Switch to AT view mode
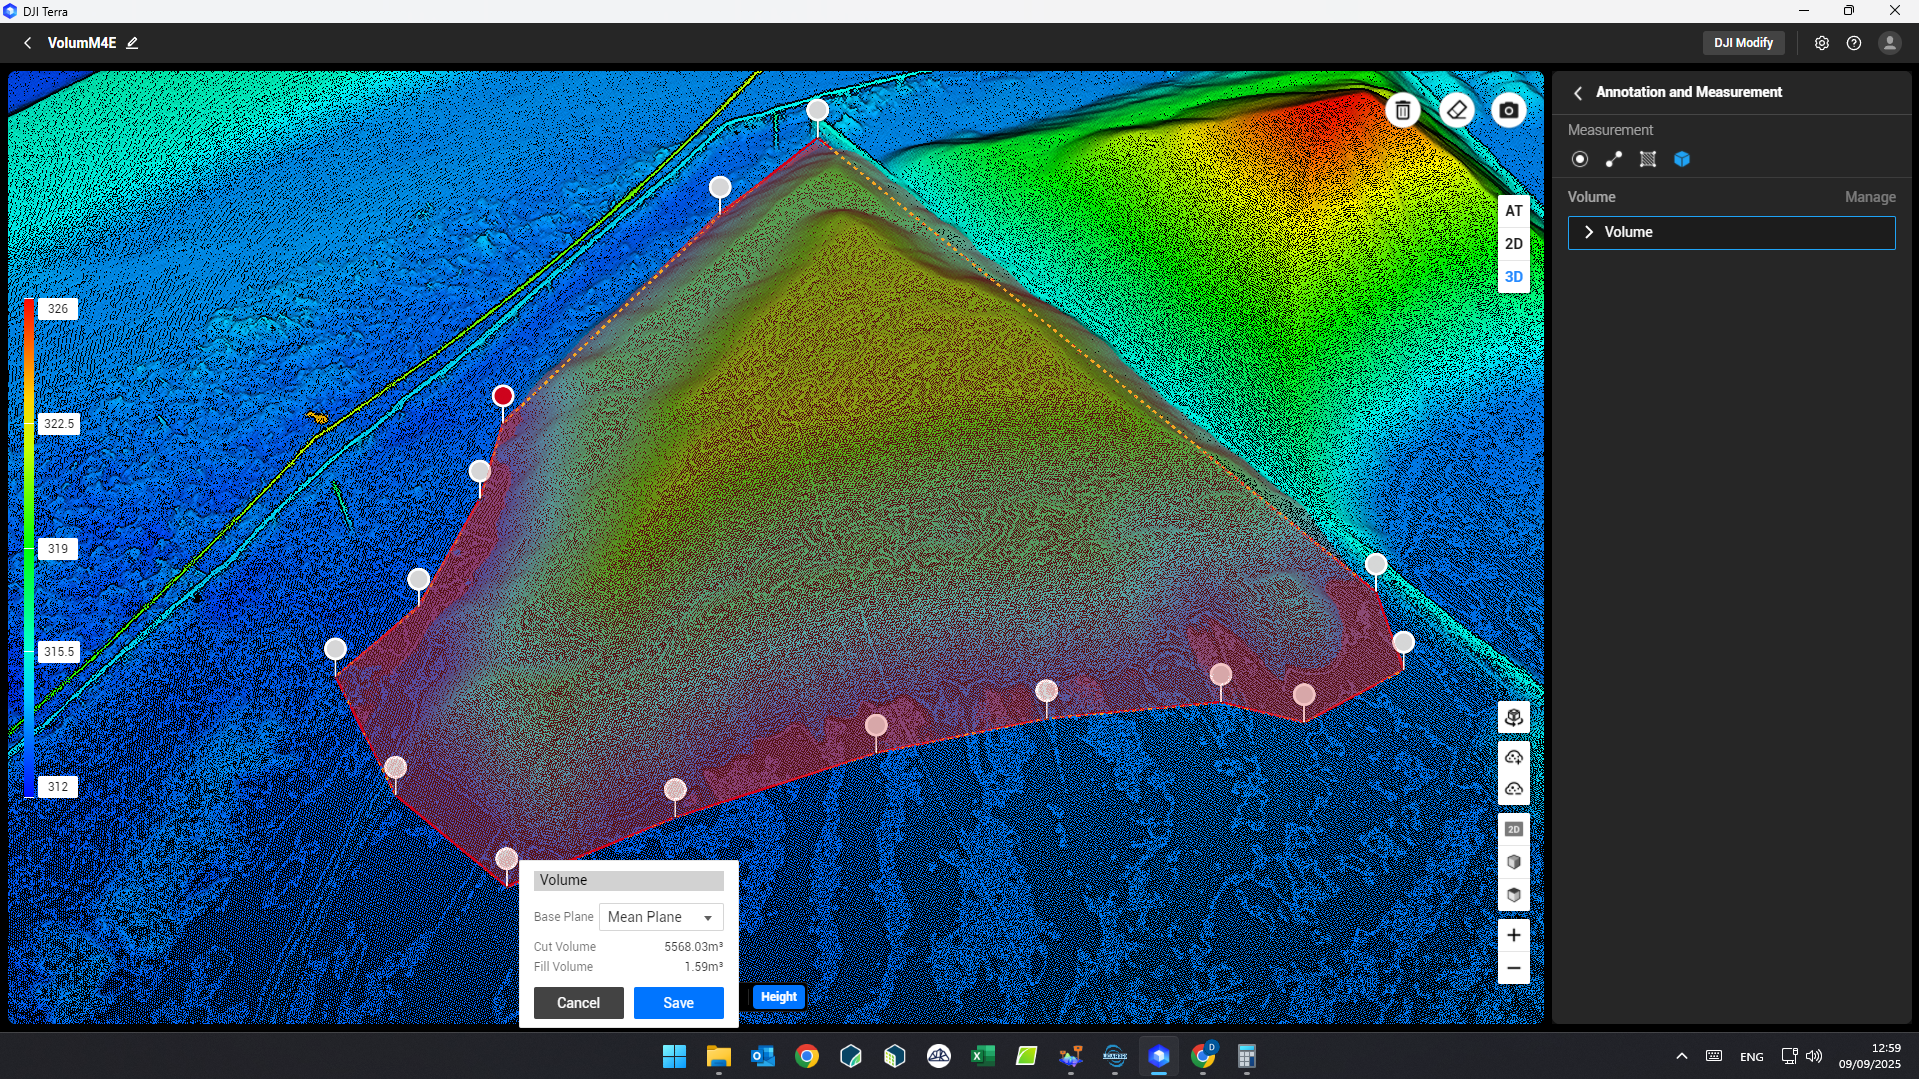 [x=1513, y=211]
